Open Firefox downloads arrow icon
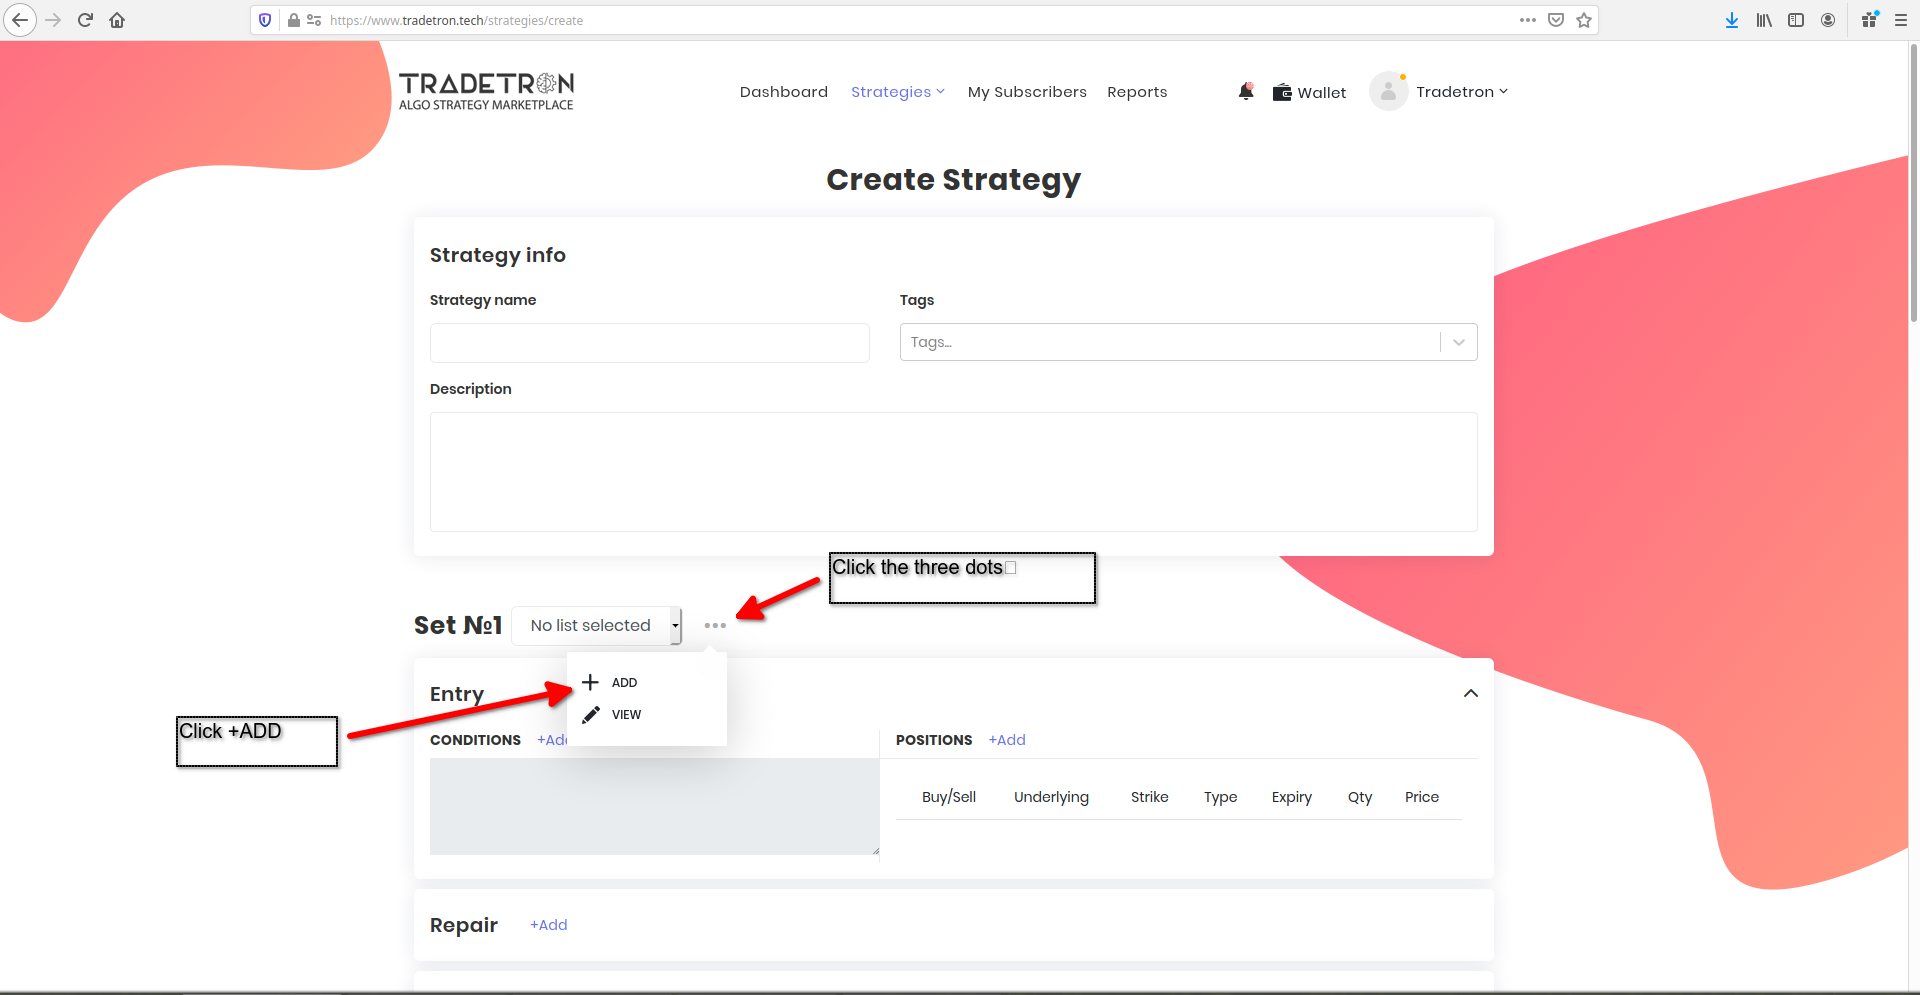 pyautogui.click(x=1732, y=20)
